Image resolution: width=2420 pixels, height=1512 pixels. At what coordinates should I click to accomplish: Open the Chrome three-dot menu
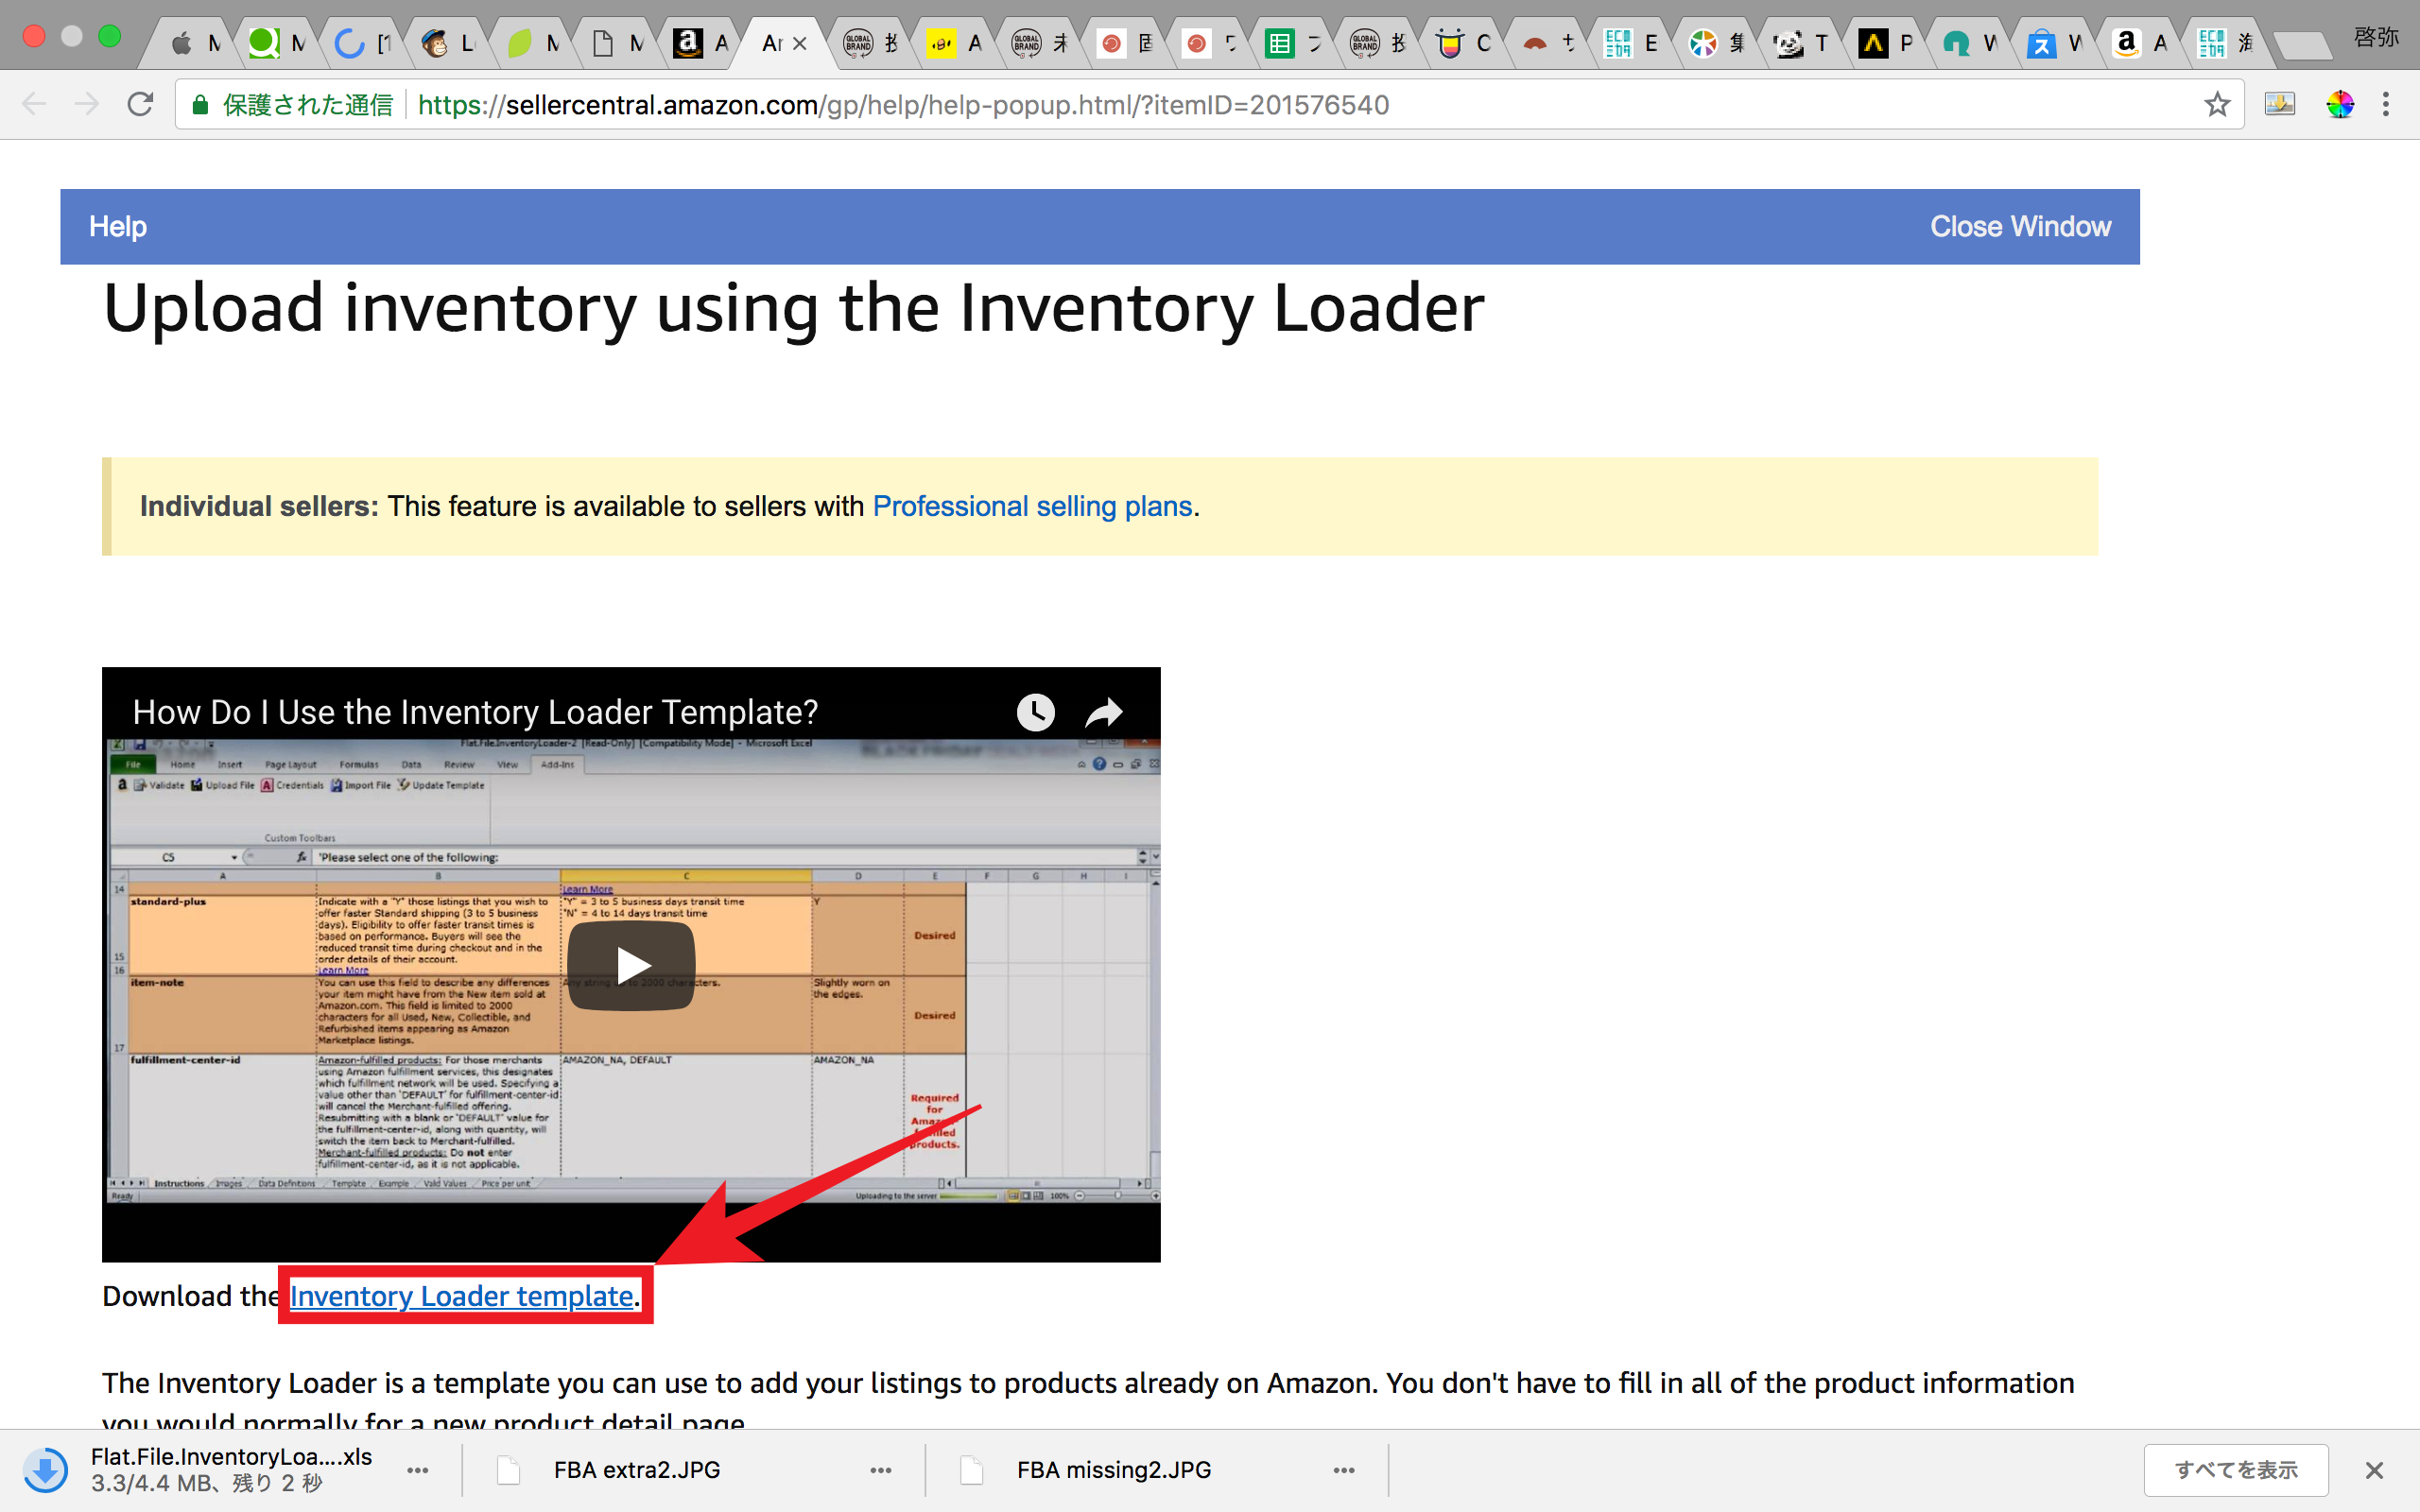(2386, 104)
